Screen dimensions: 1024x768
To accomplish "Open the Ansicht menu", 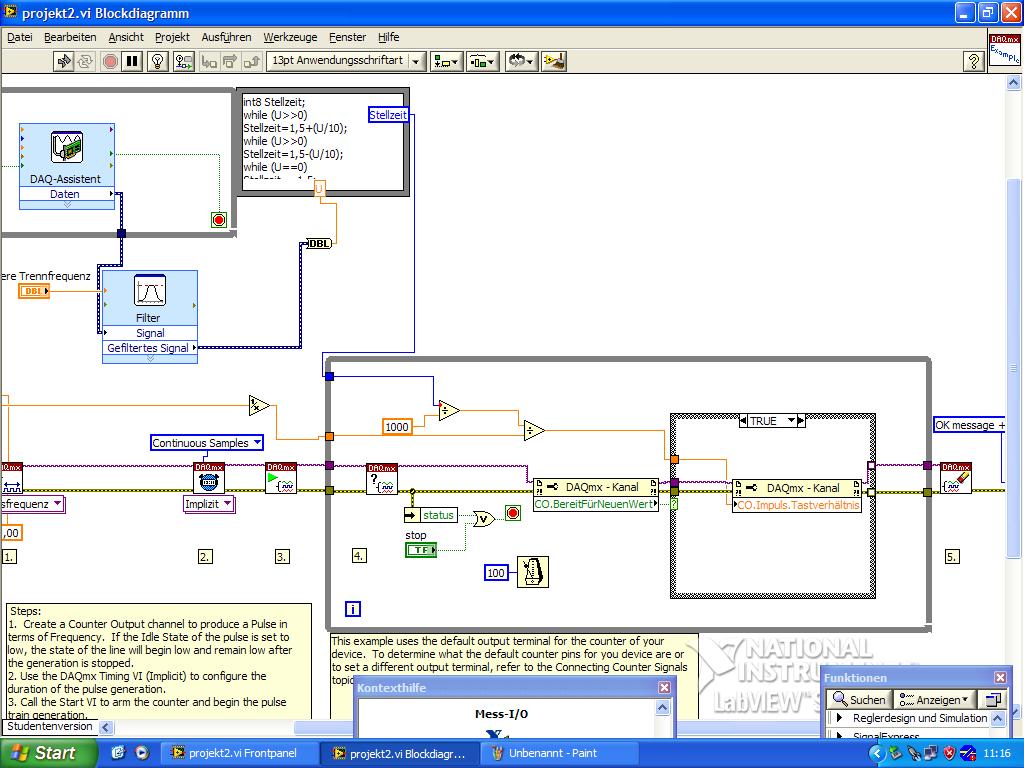I will coord(126,37).
